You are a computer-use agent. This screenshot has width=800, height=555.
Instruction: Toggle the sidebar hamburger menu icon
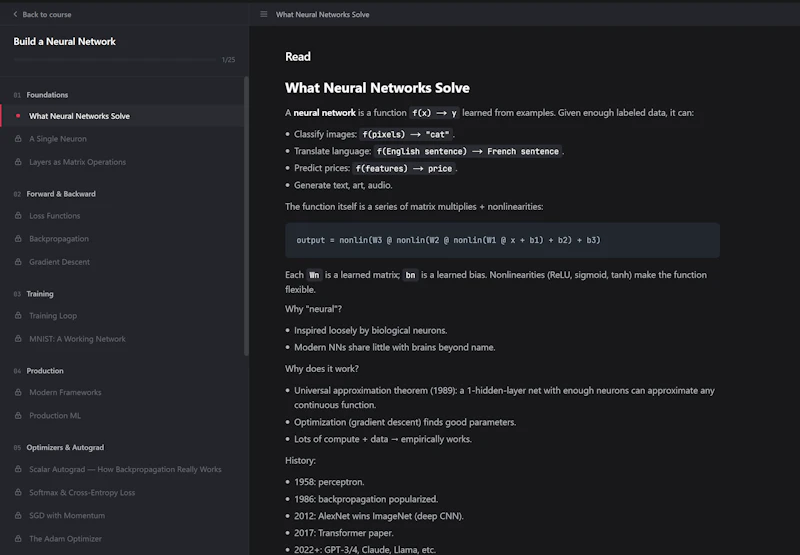click(264, 14)
